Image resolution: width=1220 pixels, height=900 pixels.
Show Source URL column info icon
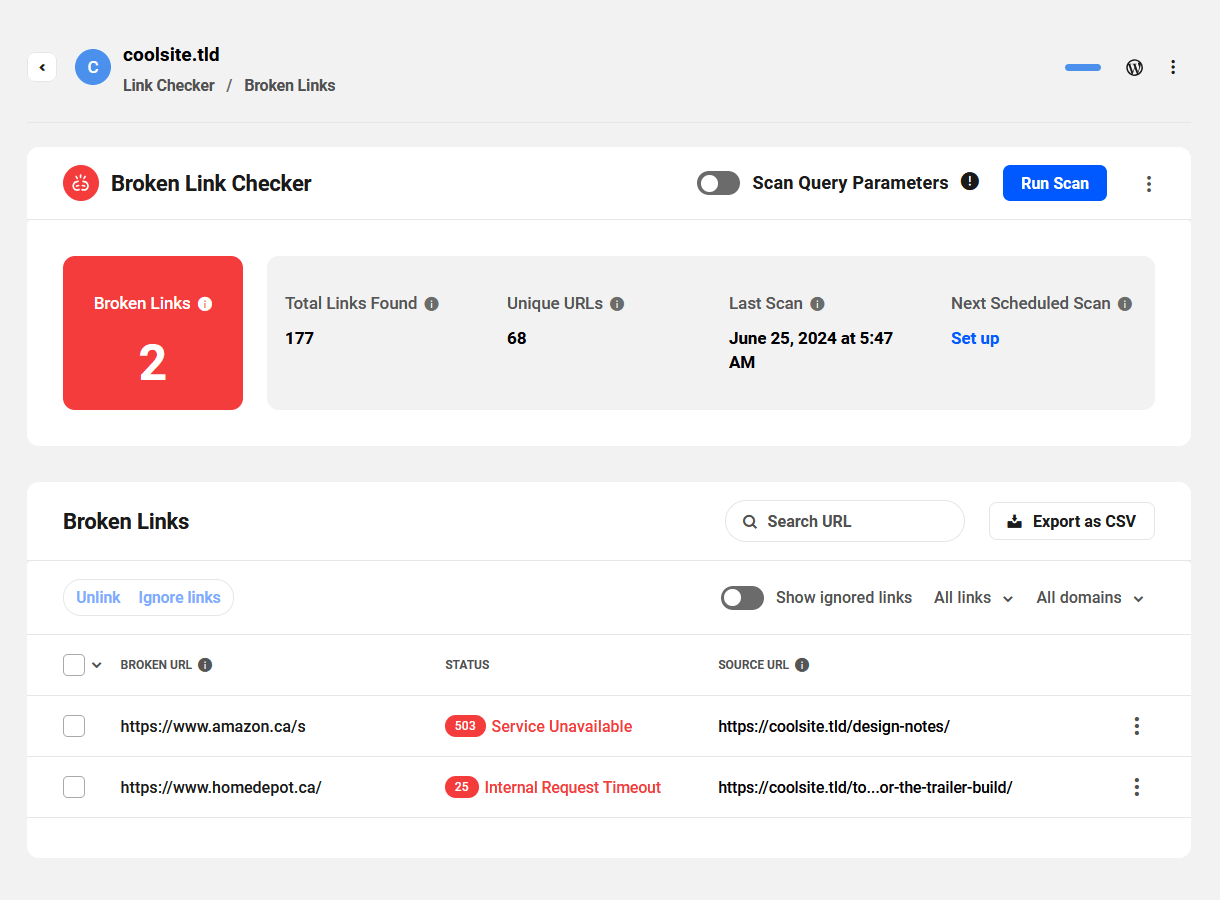pyautogui.click(x=802, y=665)
